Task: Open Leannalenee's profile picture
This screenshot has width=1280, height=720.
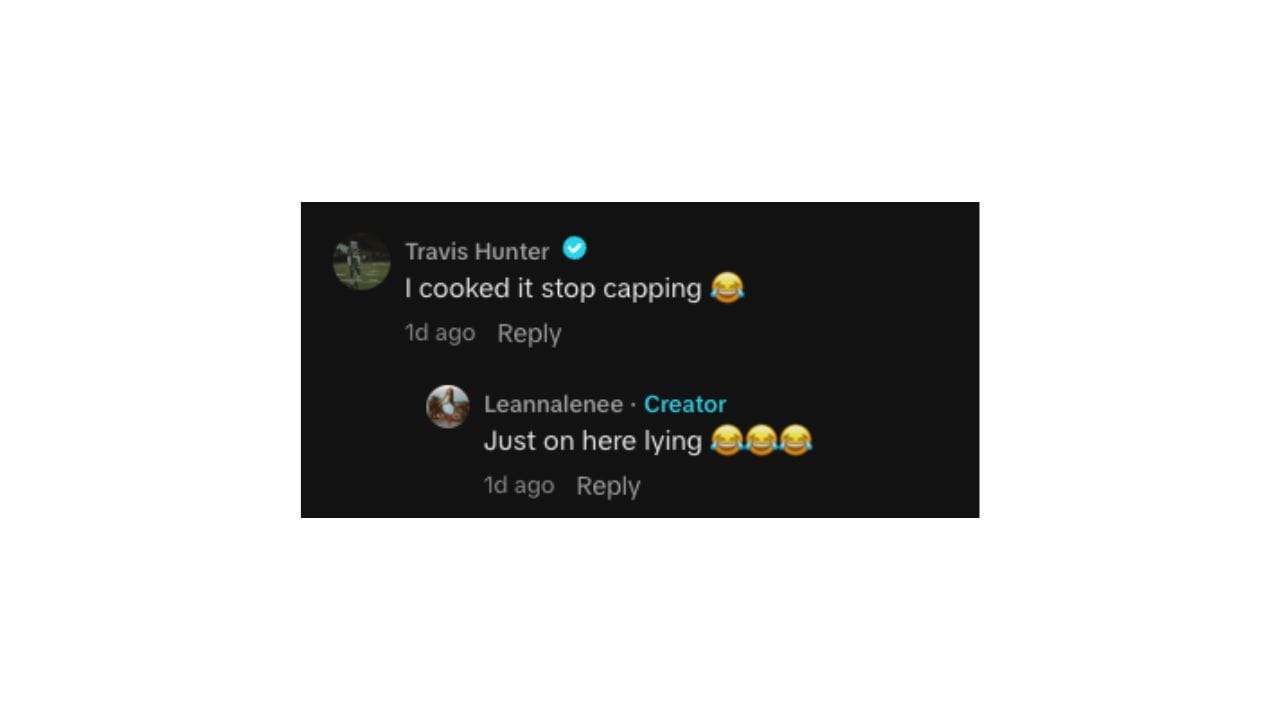Action: (448, 407)
